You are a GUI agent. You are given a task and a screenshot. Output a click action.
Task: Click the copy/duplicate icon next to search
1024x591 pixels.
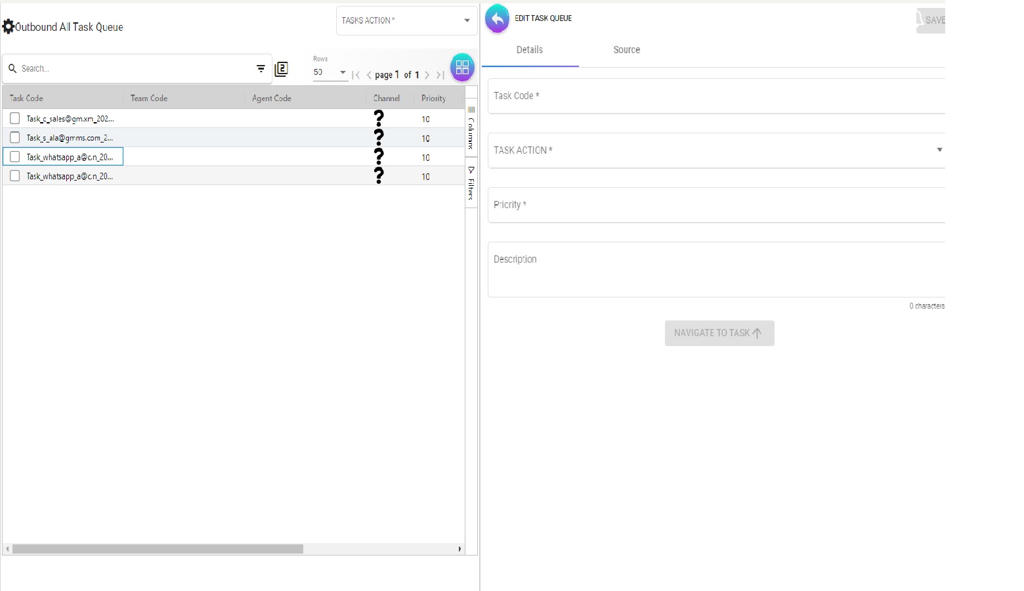coord(281,69)
